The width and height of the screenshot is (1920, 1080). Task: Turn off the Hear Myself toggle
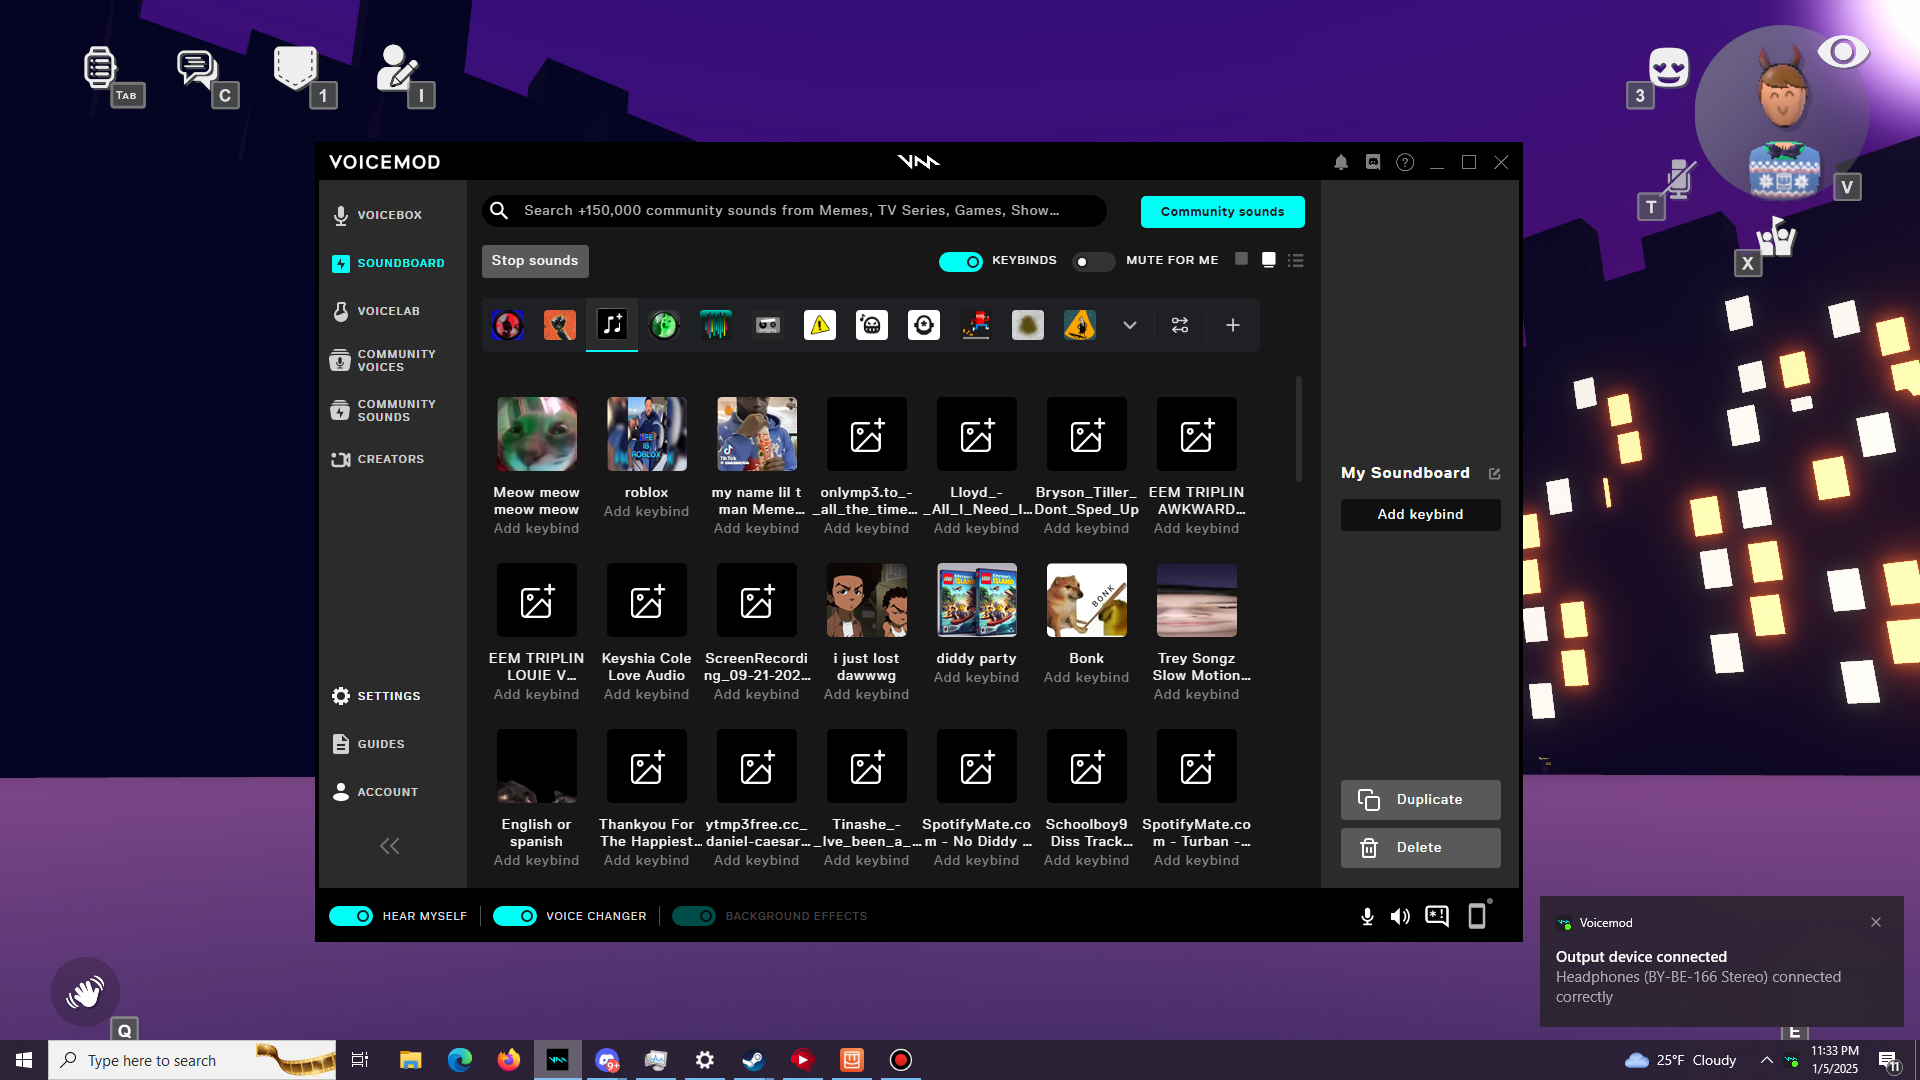tap(351, 916)
